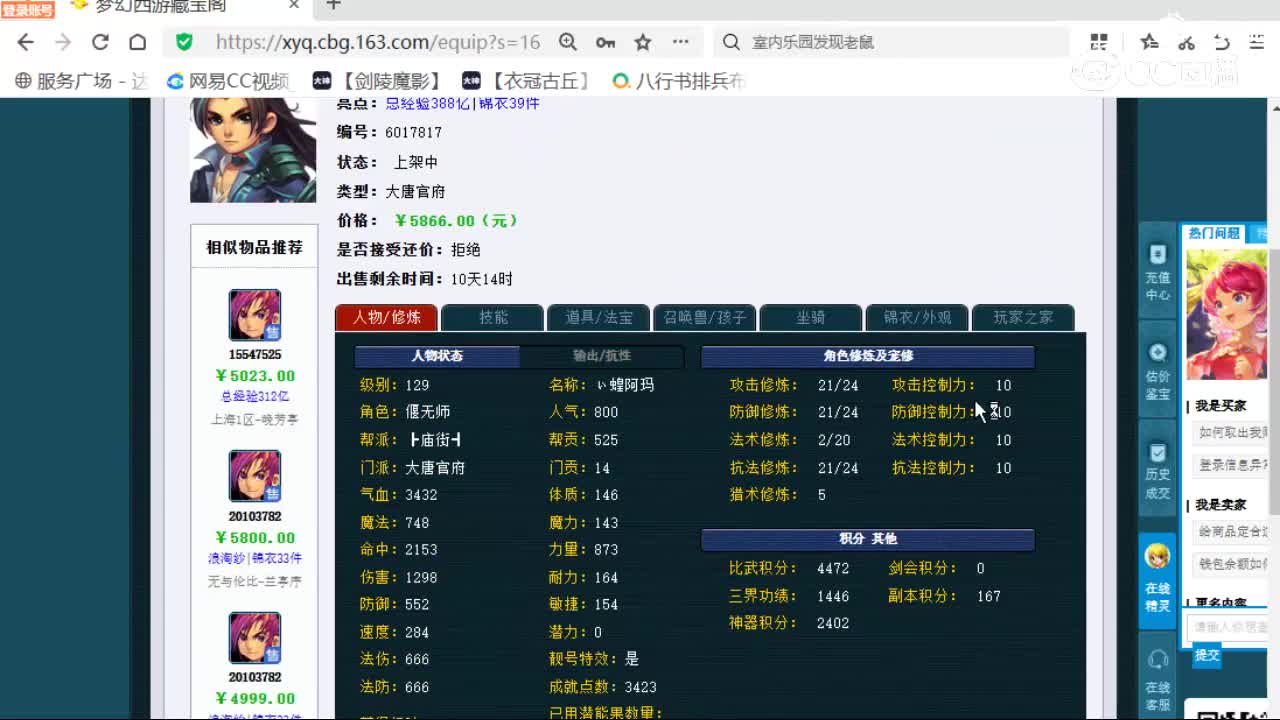Open similar item avatar priced ¥5800.00
1280x720 pixels.
254,476
